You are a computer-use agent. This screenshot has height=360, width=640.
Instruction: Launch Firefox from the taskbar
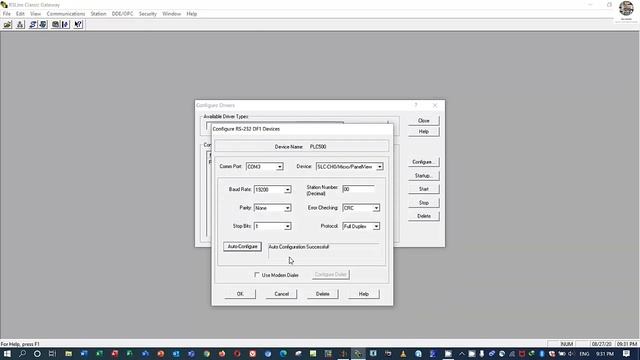222,354
